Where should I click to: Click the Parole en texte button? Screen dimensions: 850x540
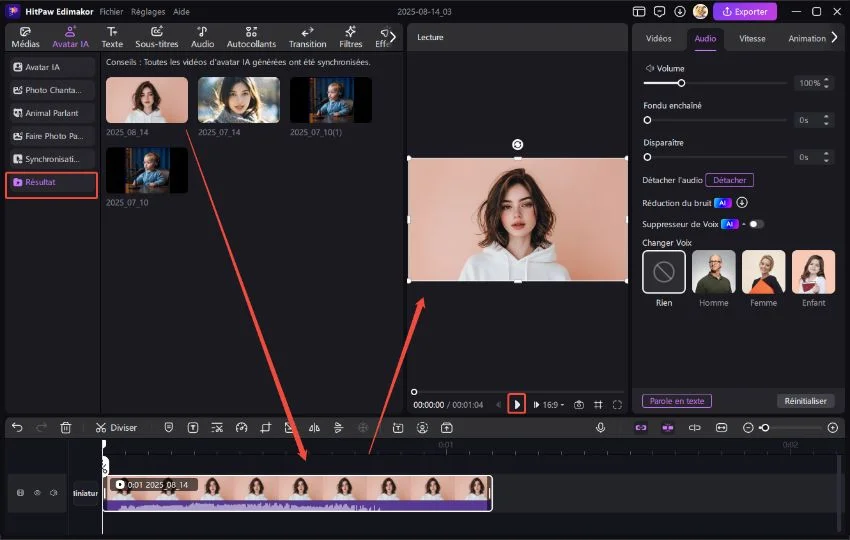point(676,401)
